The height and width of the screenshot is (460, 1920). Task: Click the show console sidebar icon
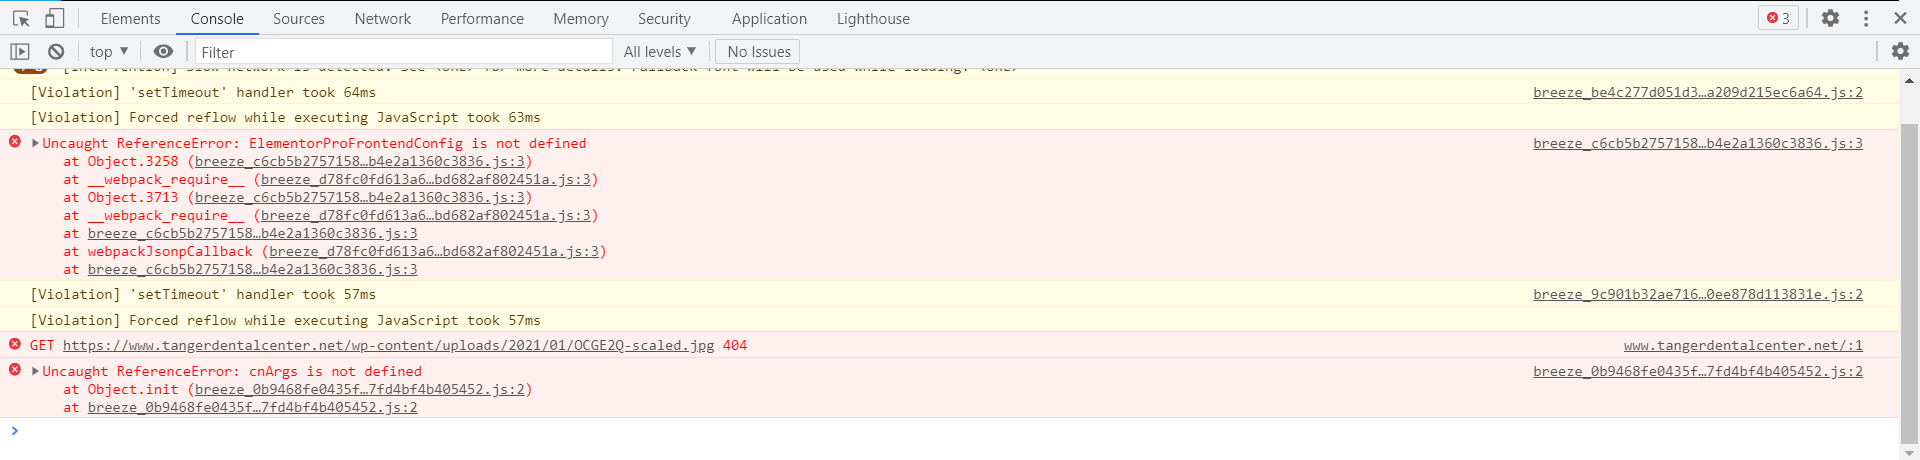click(x=20, y=52)
